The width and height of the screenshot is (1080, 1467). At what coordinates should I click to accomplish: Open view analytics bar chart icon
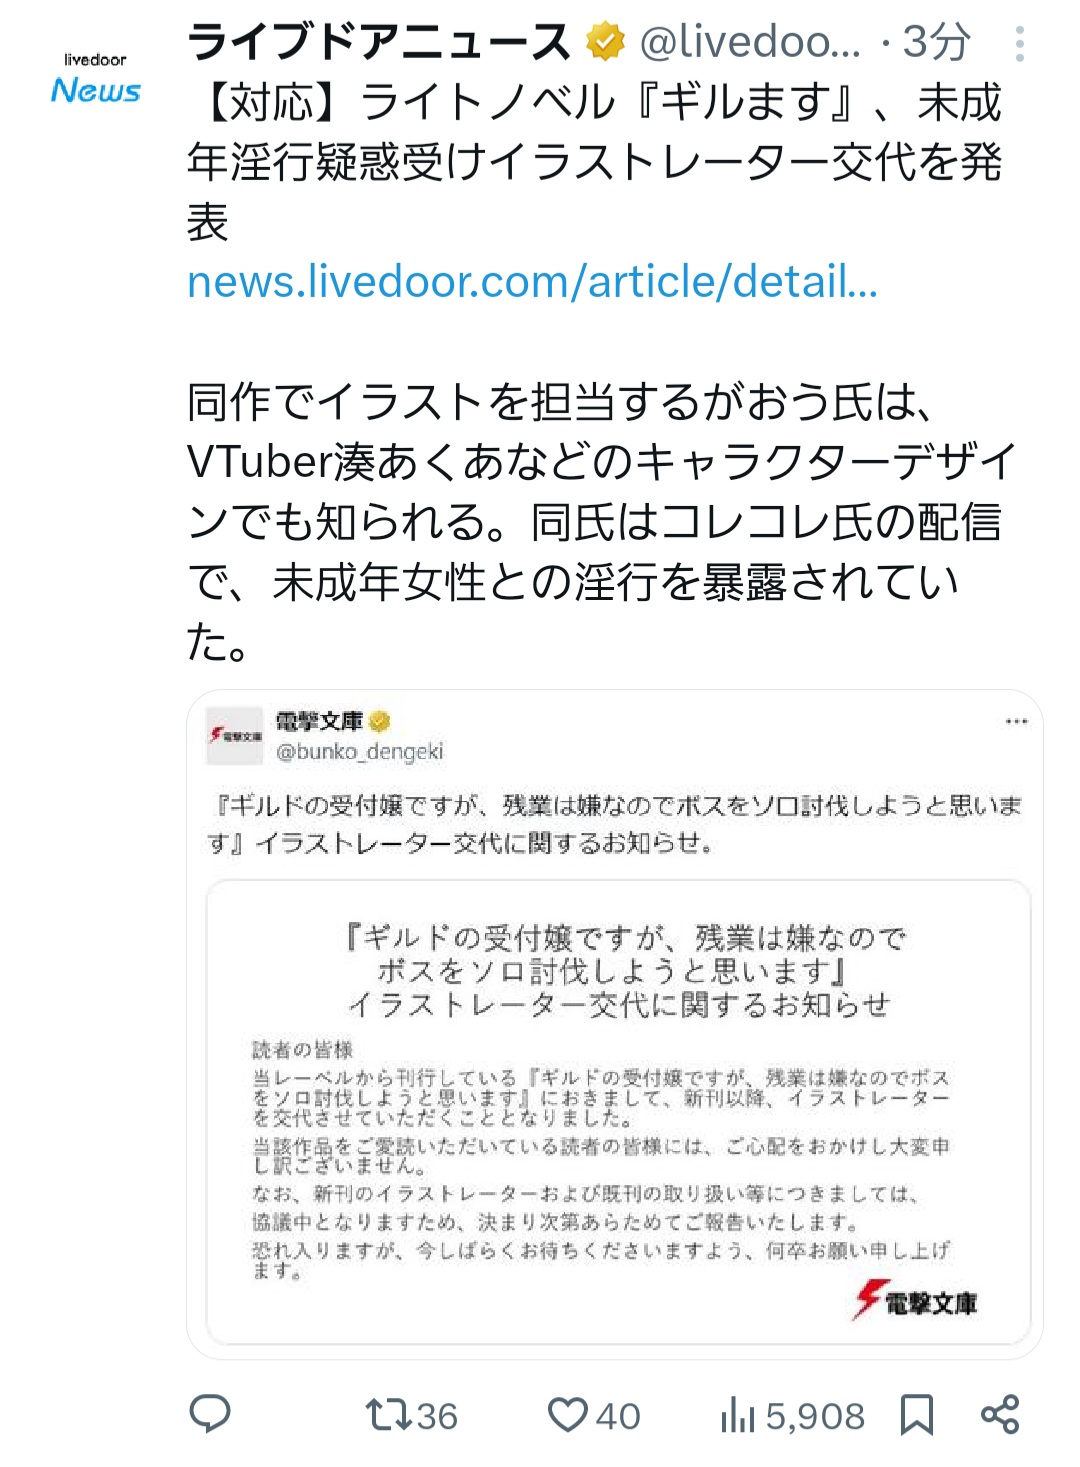pyautogui.click(x=738, y=1415)
